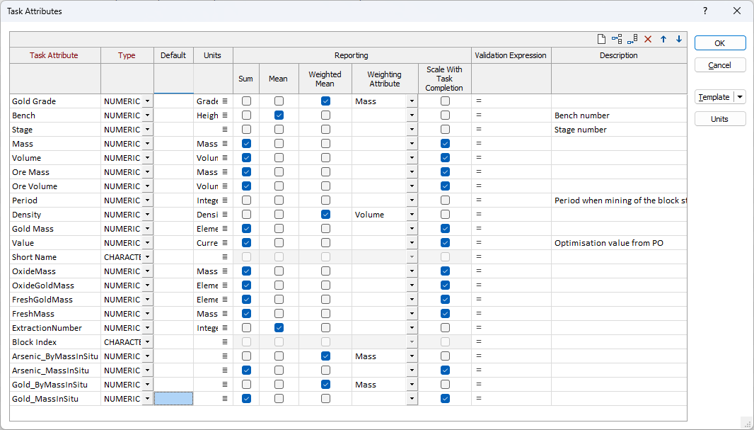The width and height of the screenshot is (754, 430).
Task: Move row up with the up arrow icon
Action: tap(663, 39)
